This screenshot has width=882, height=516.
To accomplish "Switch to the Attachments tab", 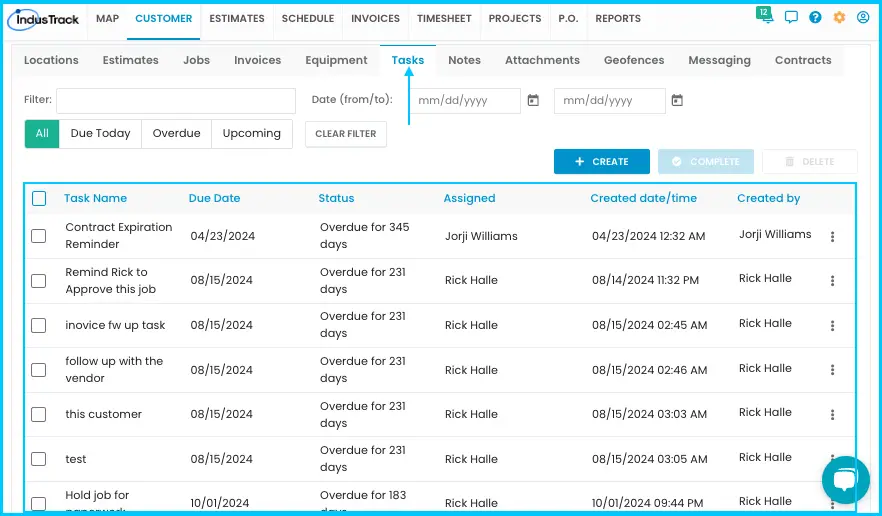I will tap(542, 60).
